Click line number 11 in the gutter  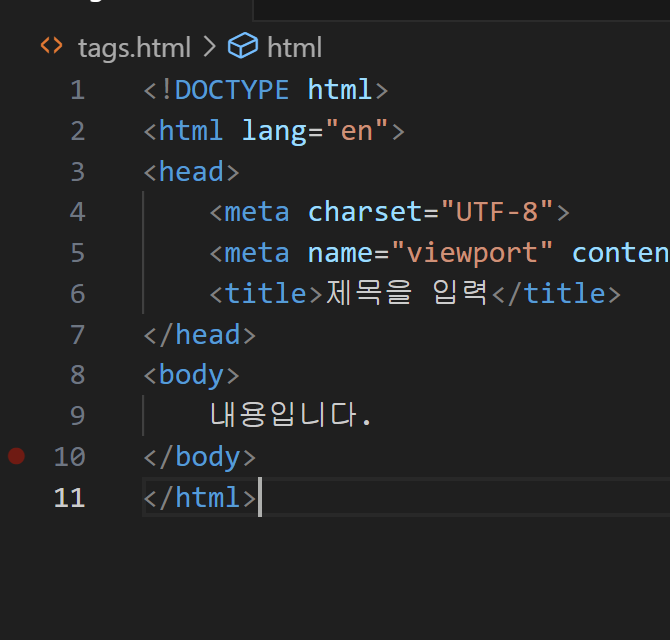pos(70,498)
